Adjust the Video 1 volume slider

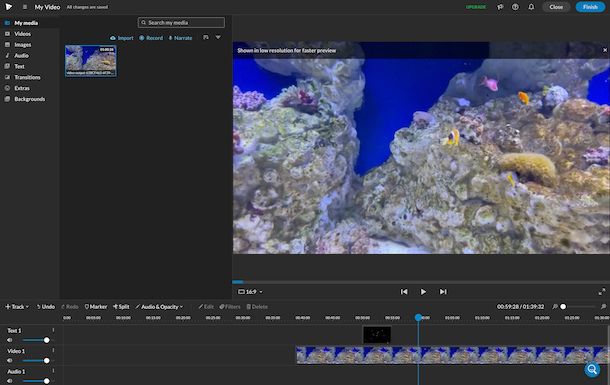coord(46,361)
